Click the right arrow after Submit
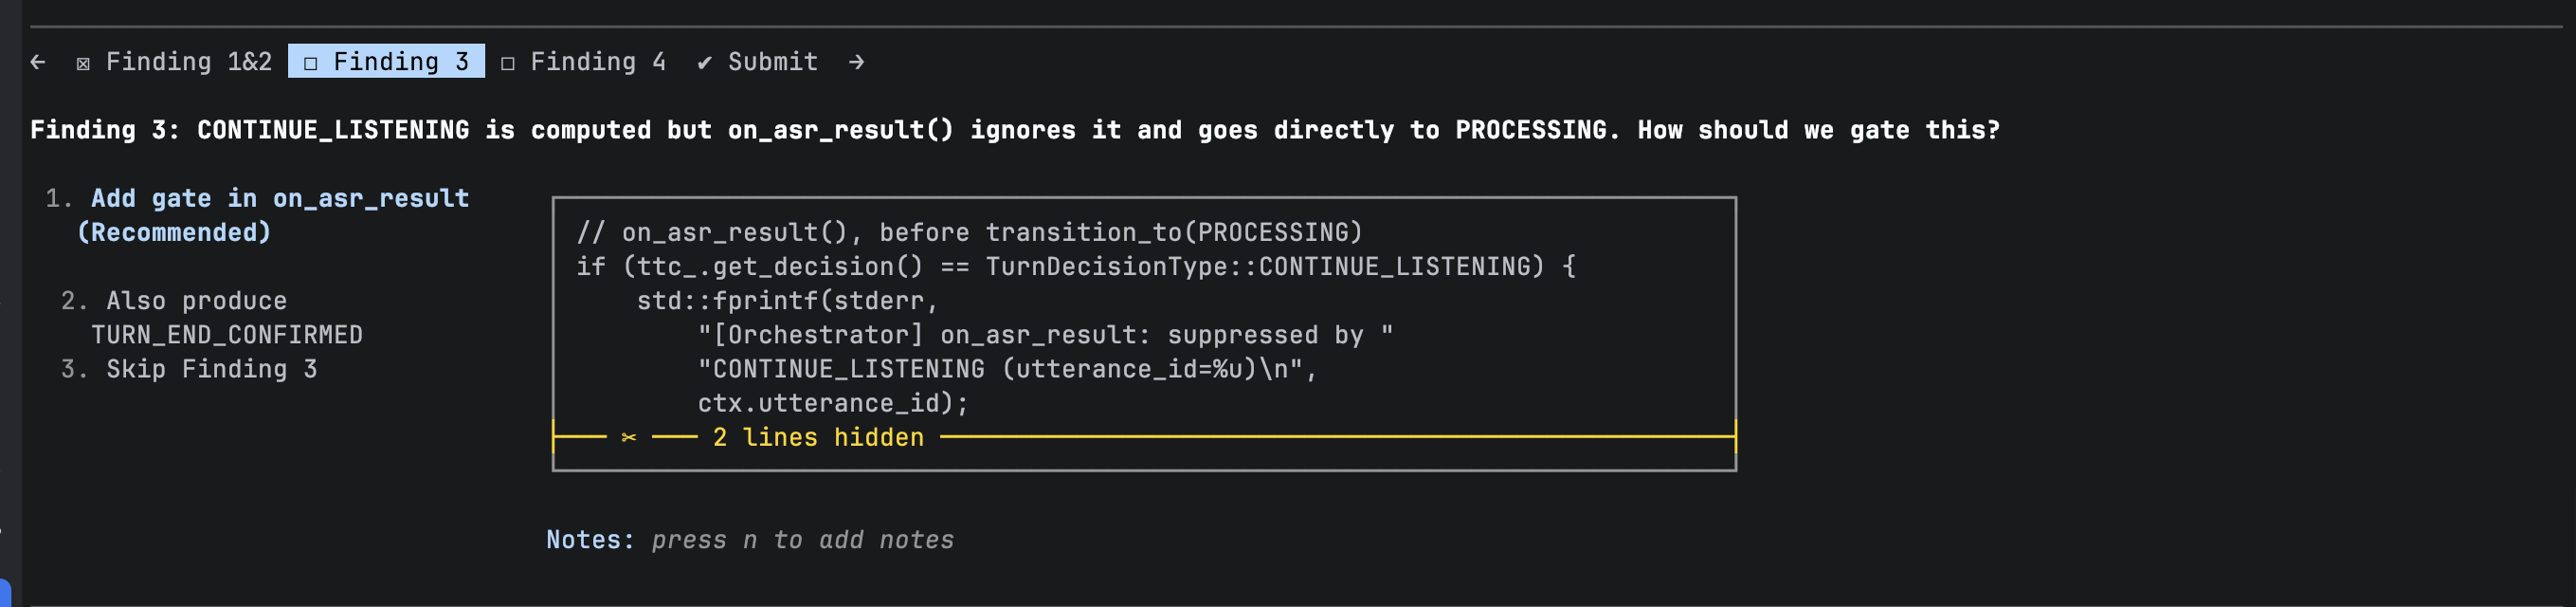 click(x=856, y=62)
